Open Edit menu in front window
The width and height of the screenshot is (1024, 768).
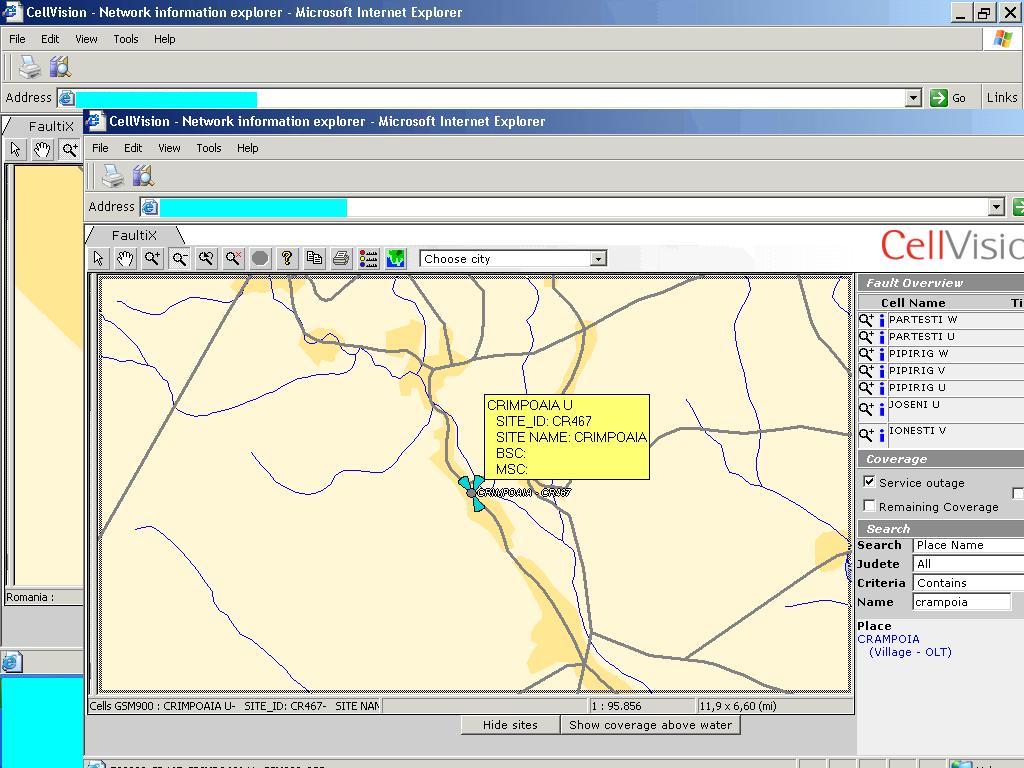[133, 148]
